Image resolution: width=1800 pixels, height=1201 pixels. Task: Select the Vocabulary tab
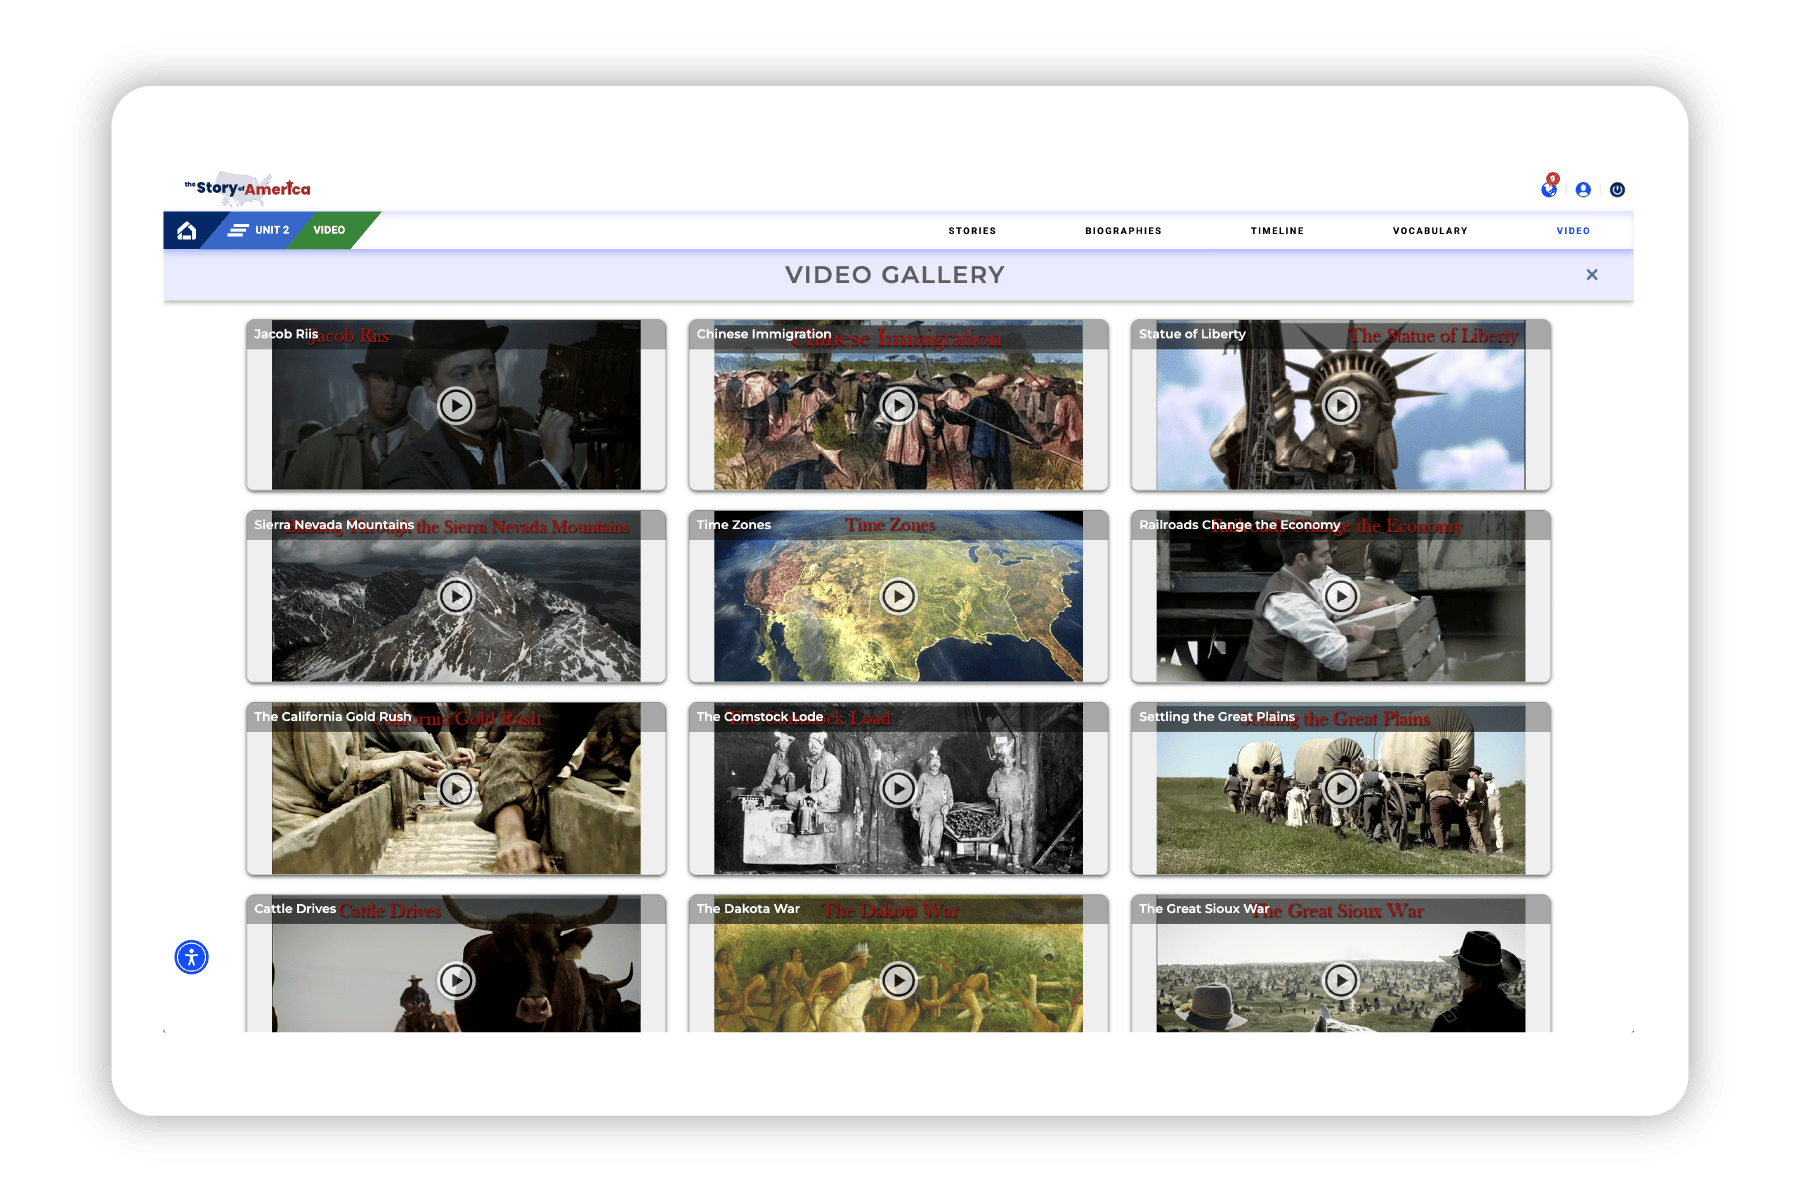coord(1430,231)
